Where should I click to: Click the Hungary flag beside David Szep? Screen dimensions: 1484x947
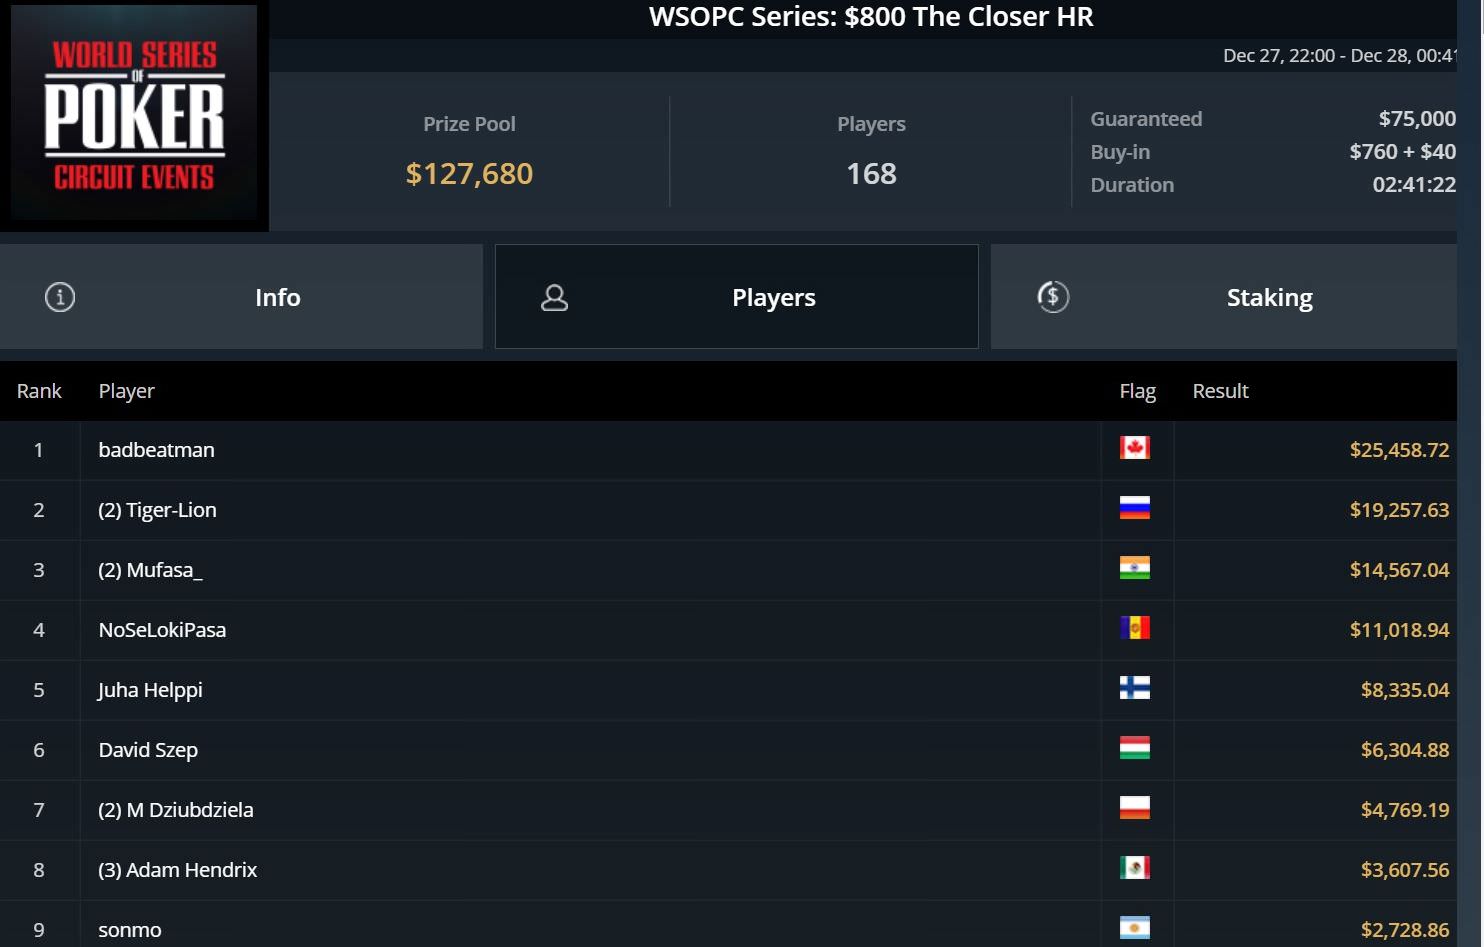pos(1135,748)
